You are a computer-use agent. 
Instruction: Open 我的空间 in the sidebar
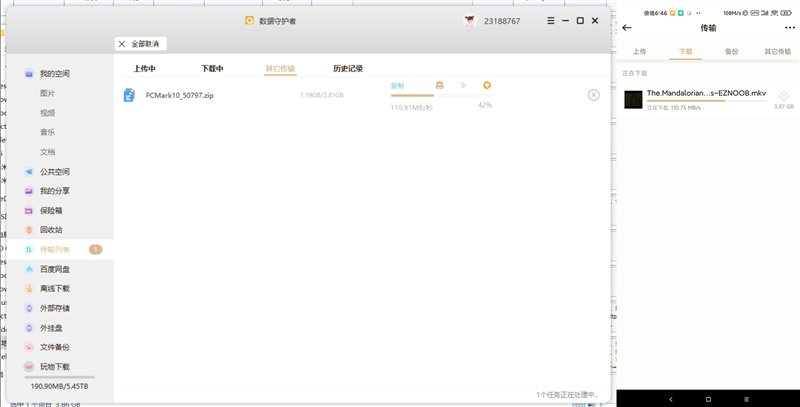(x=55, y=73)
